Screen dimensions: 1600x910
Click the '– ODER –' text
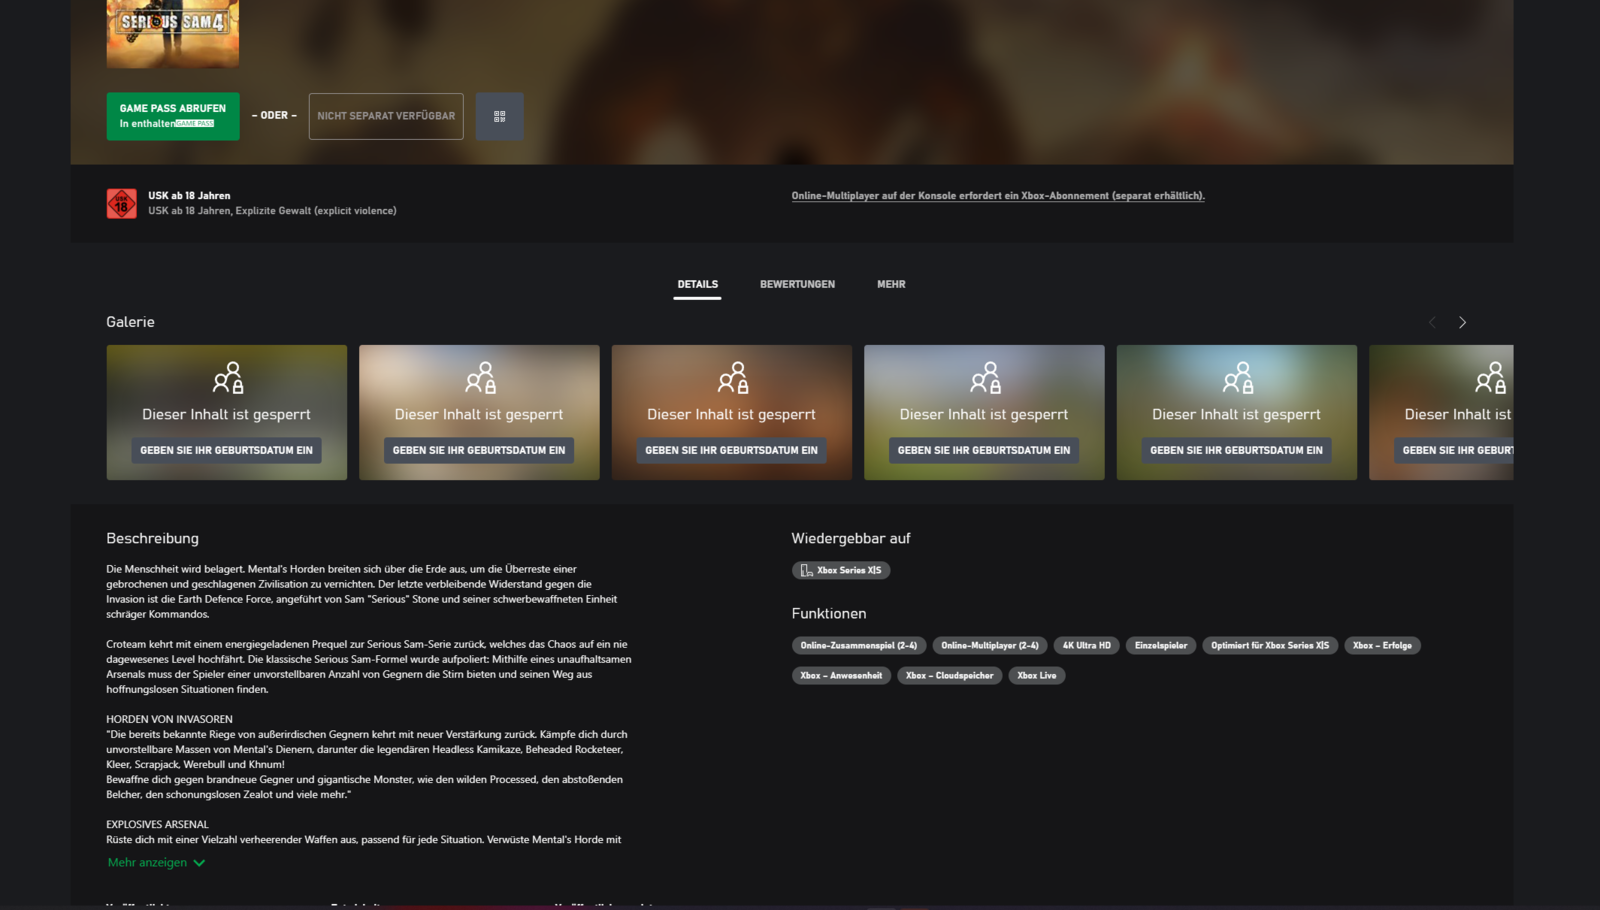[274, 116]
